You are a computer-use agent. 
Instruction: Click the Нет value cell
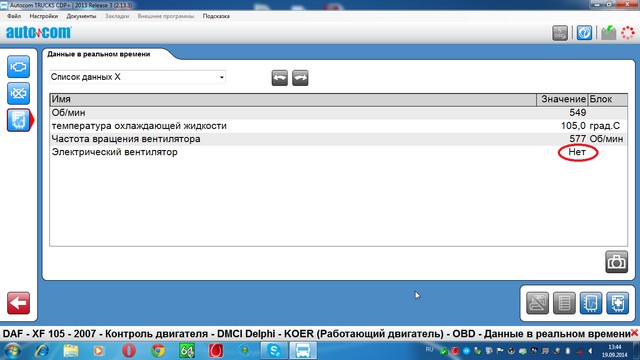577,152
